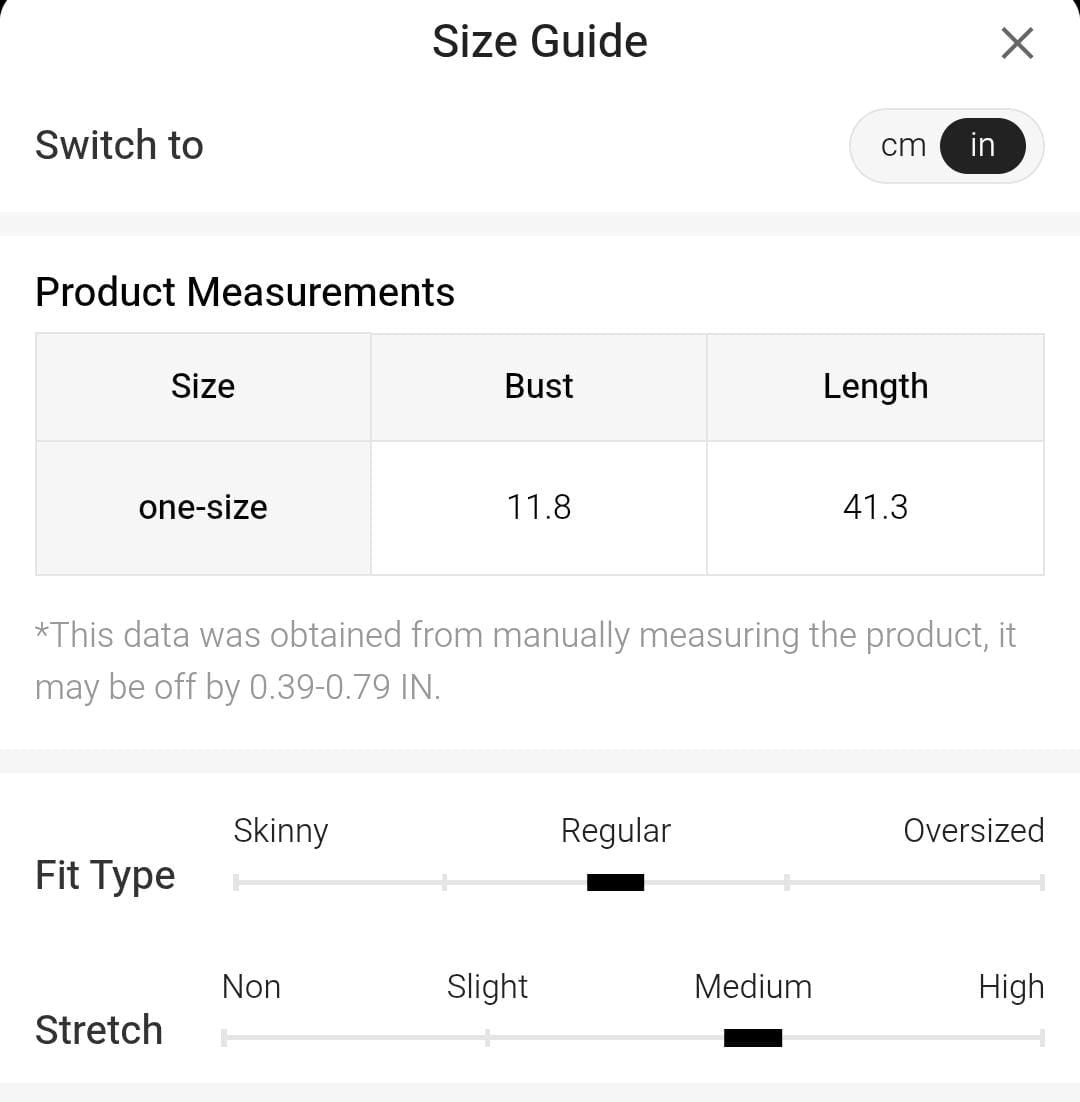Click the Product Measurements heading

[245, 292]
